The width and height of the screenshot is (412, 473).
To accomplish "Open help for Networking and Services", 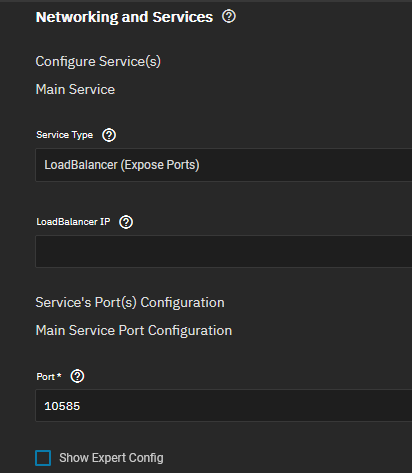I will pyautogui.click(x=229, y=16).
